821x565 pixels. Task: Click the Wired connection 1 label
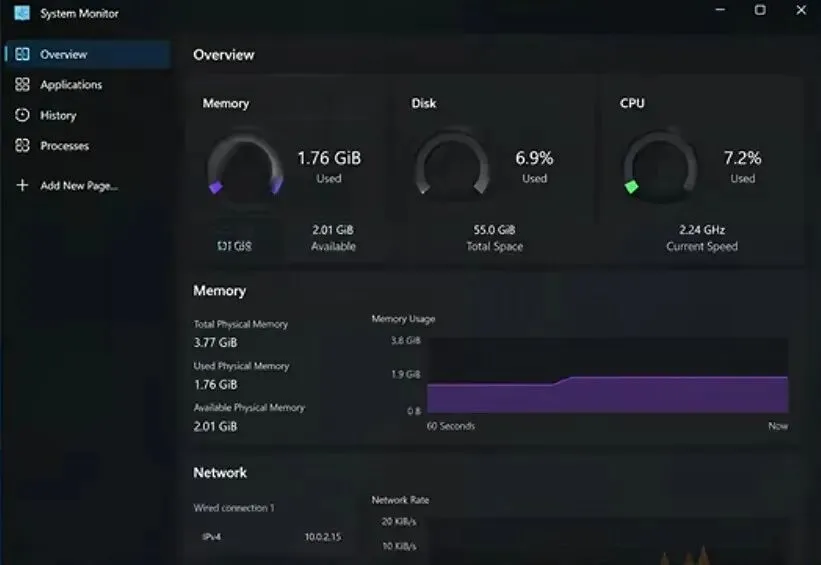234,507
